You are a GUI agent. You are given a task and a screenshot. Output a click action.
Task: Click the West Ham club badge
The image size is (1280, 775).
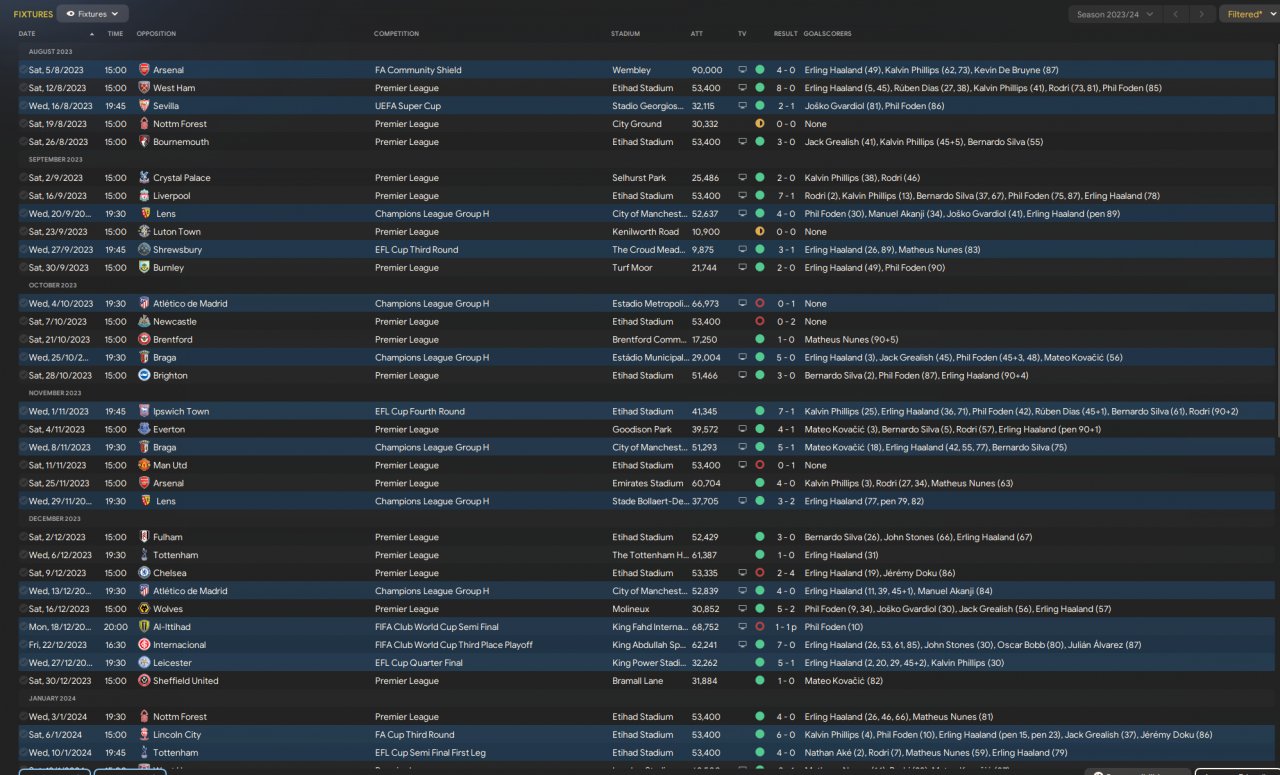click(x=144, y=88)
